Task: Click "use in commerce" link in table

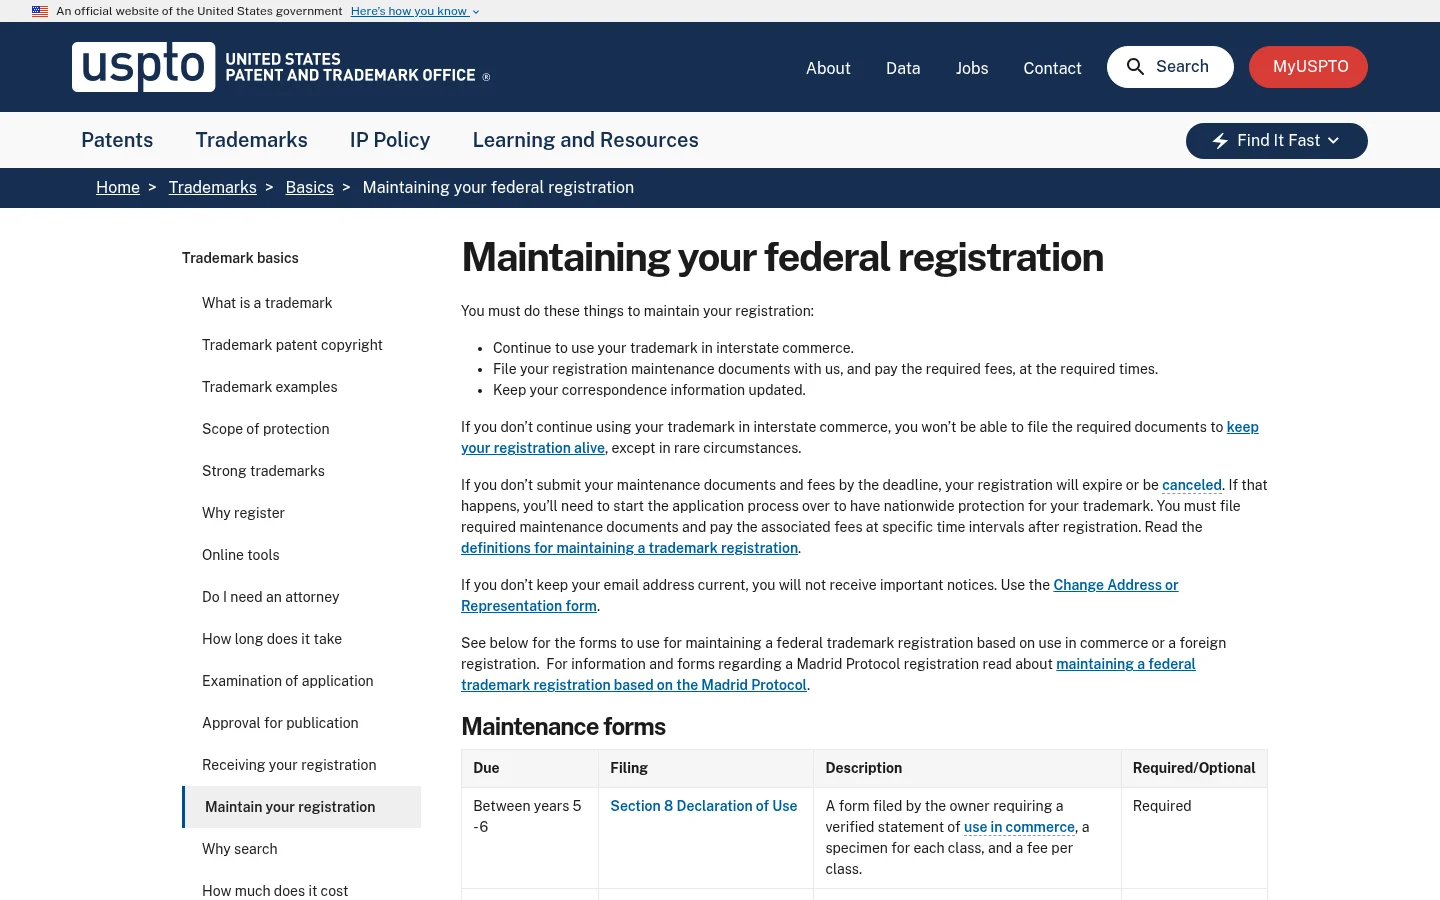Action: (1019, 827)
